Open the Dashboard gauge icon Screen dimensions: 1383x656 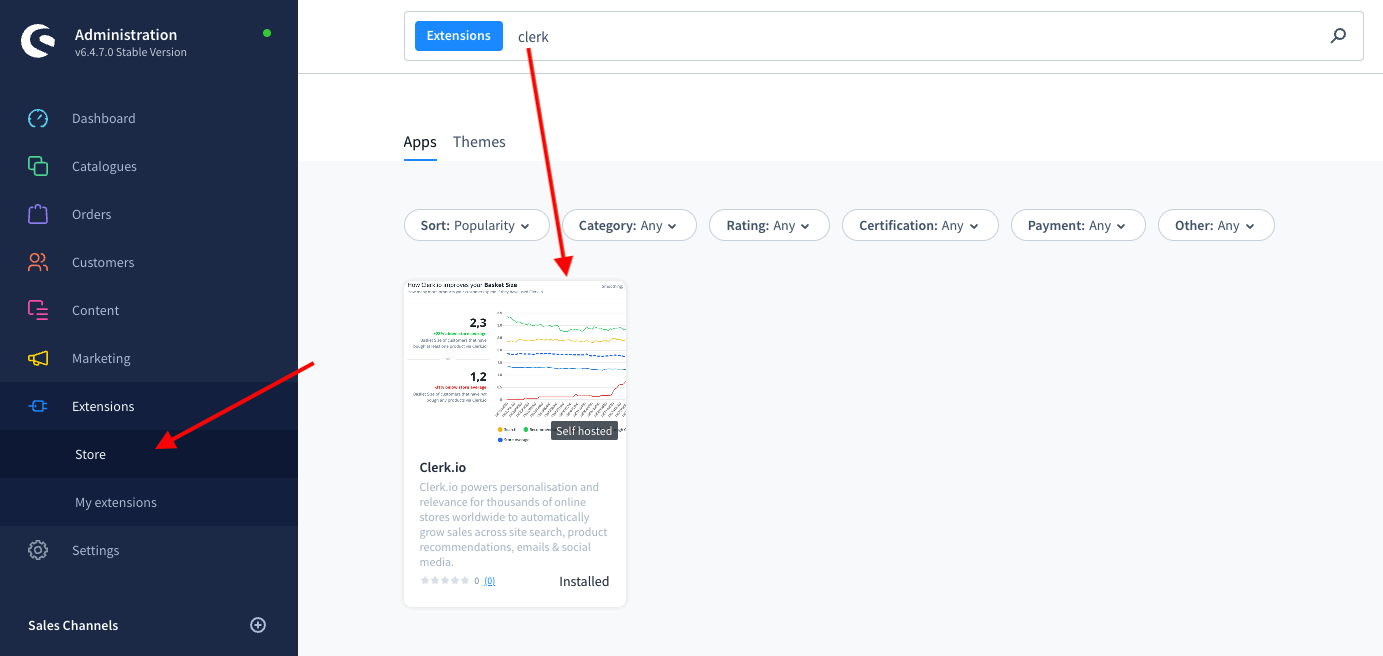coord(38,118)
